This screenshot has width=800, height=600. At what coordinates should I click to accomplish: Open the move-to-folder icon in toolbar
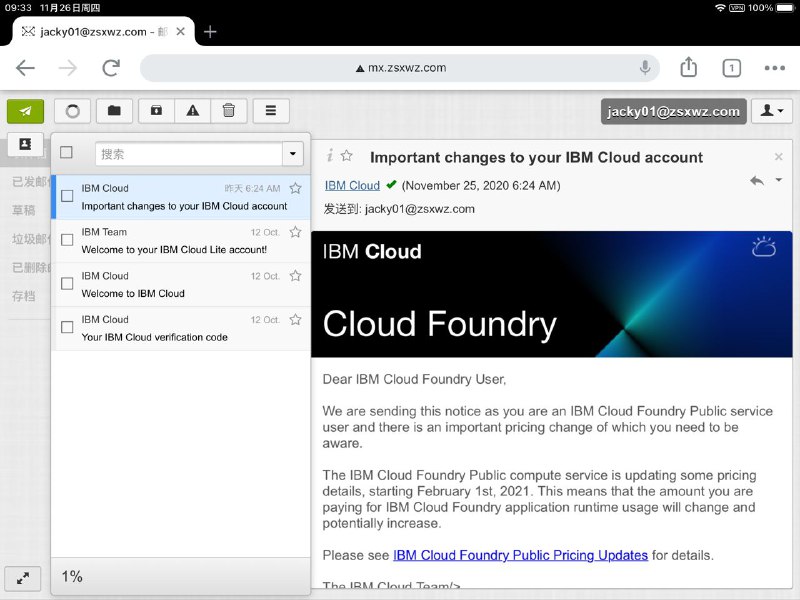(x=114, y=111)
